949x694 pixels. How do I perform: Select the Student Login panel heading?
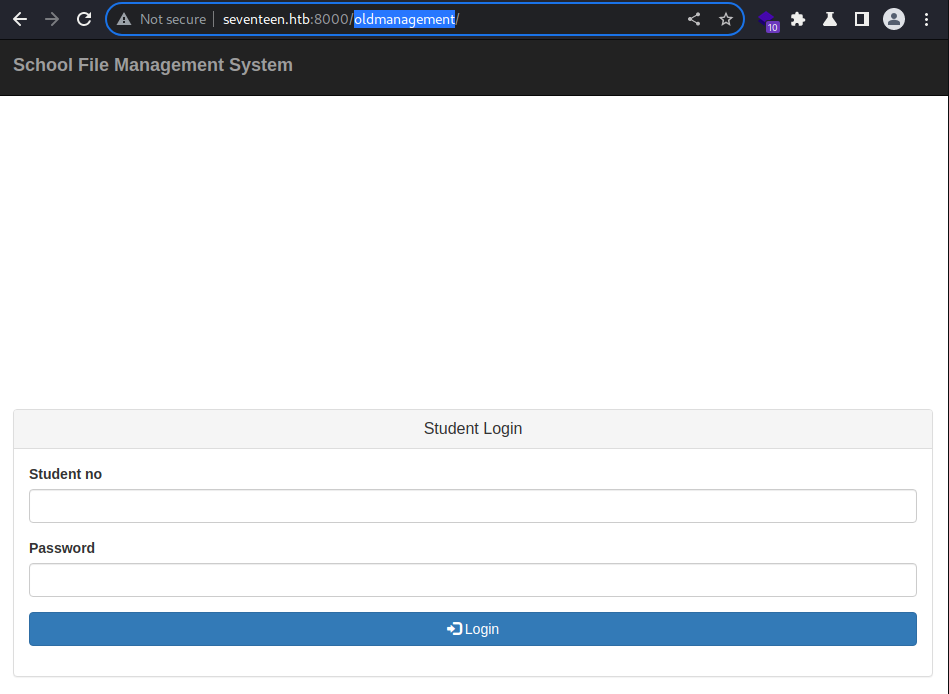click(x=473, y=428)
